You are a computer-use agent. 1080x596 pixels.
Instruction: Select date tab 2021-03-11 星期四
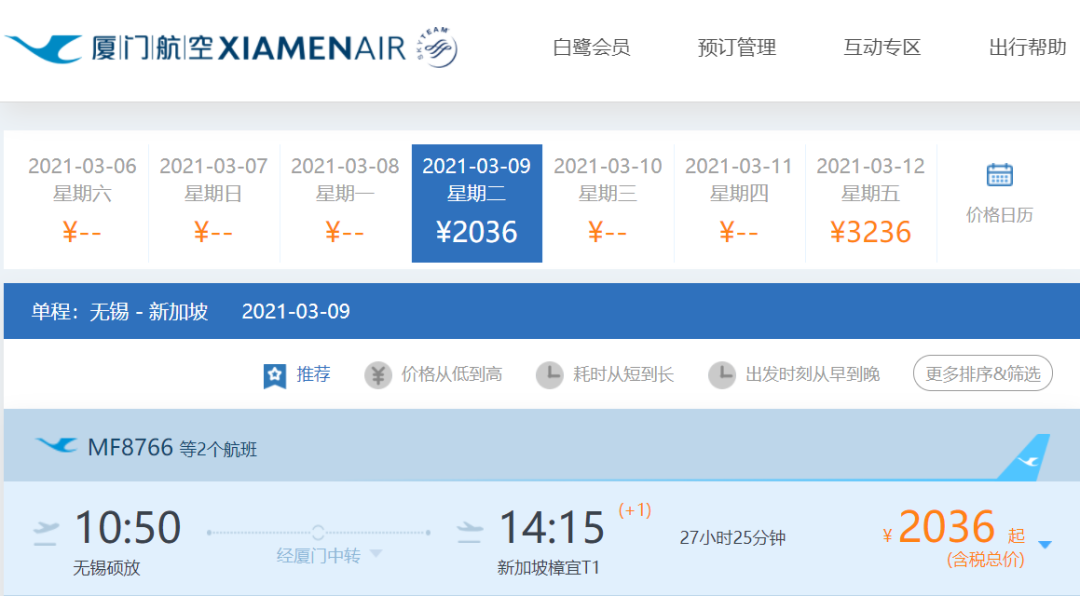click(739, 203)
